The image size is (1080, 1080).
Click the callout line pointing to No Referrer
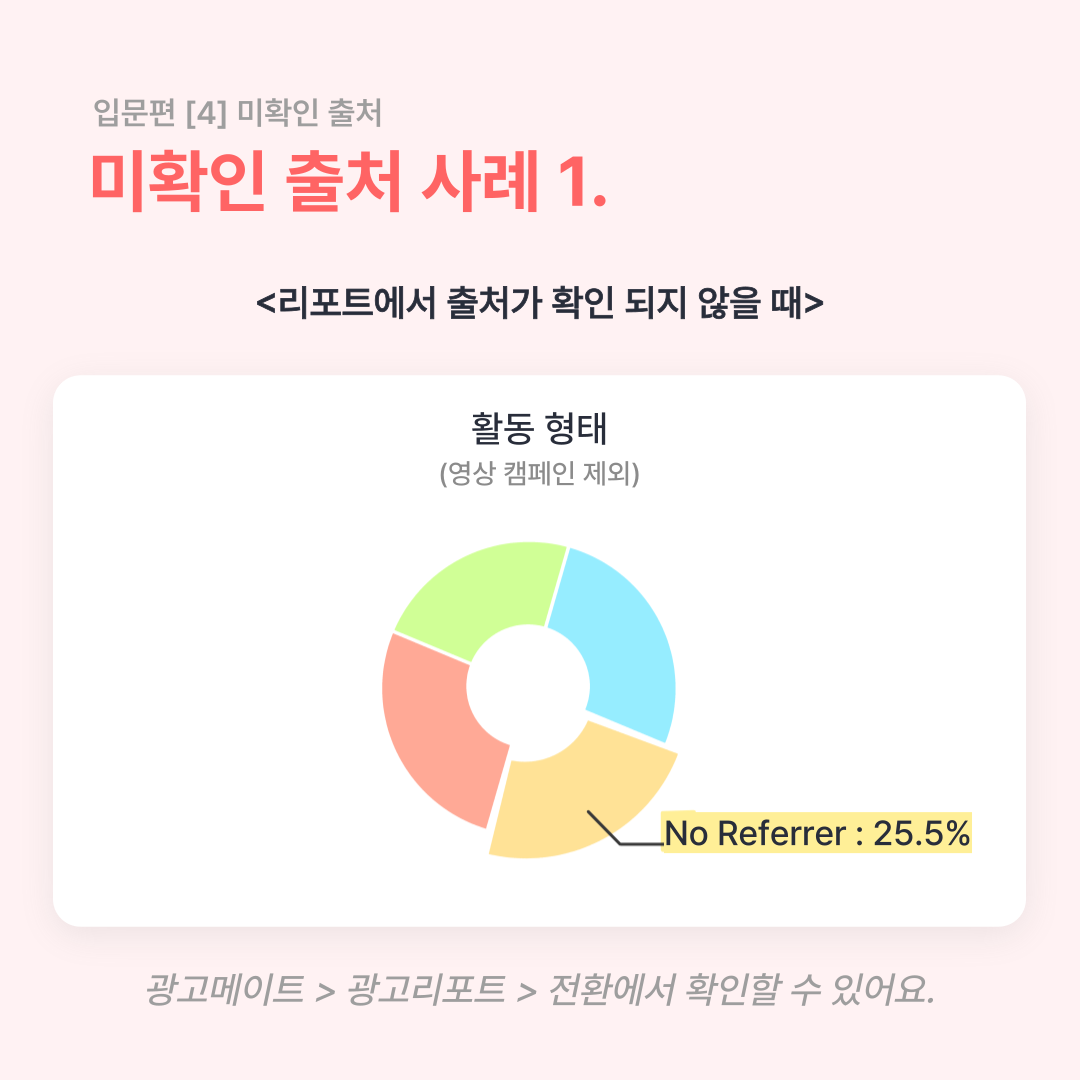(x=623, y=829)
